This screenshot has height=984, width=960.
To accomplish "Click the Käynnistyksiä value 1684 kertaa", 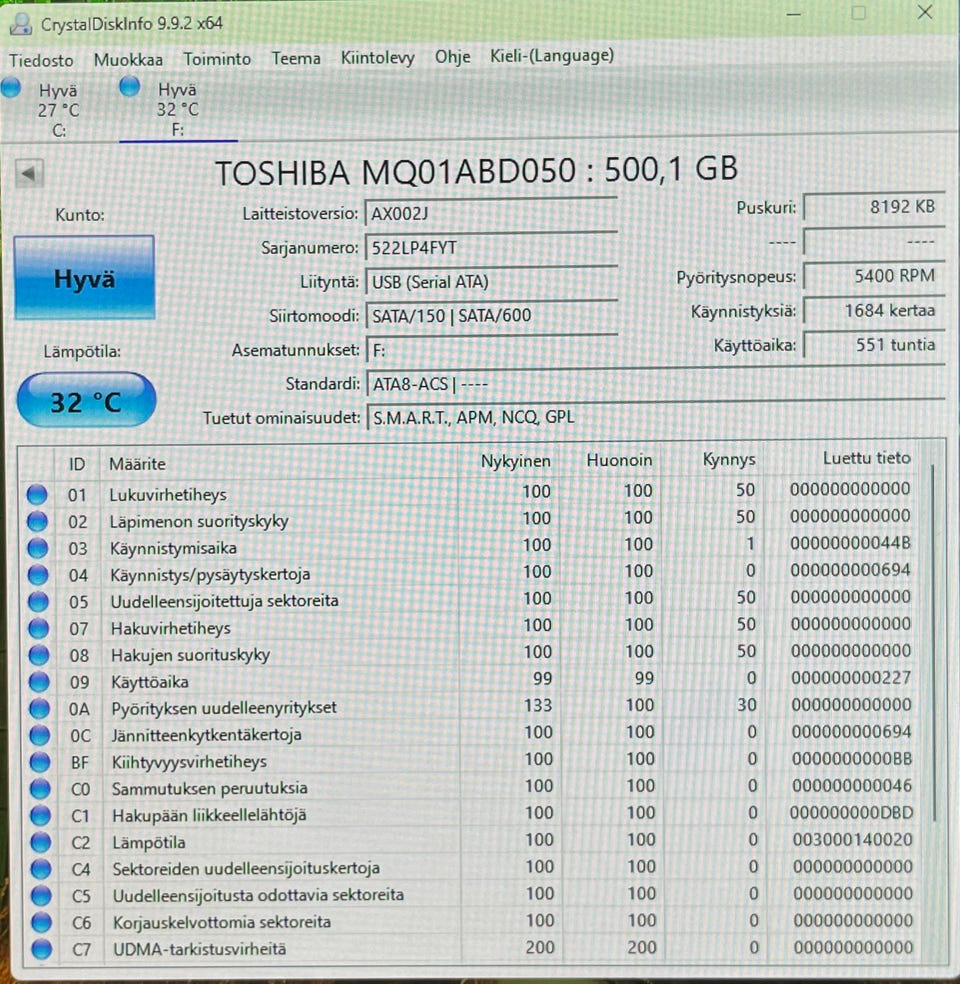I will [x=874, y=311].
